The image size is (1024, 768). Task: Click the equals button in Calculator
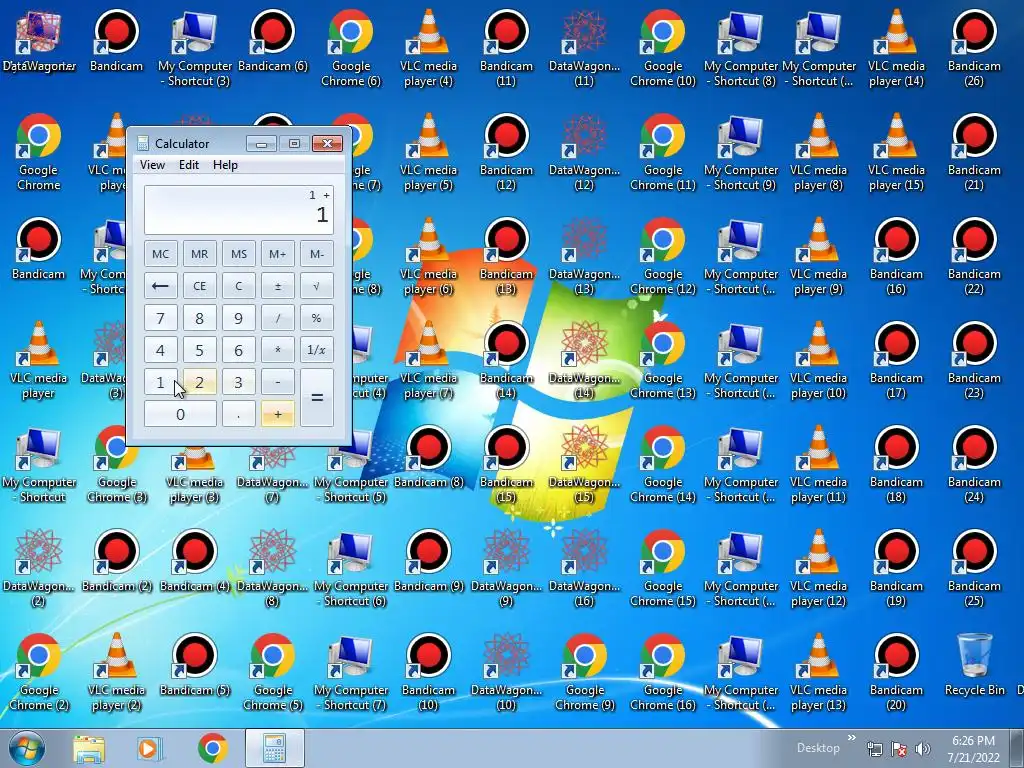(x=317, y=398)
